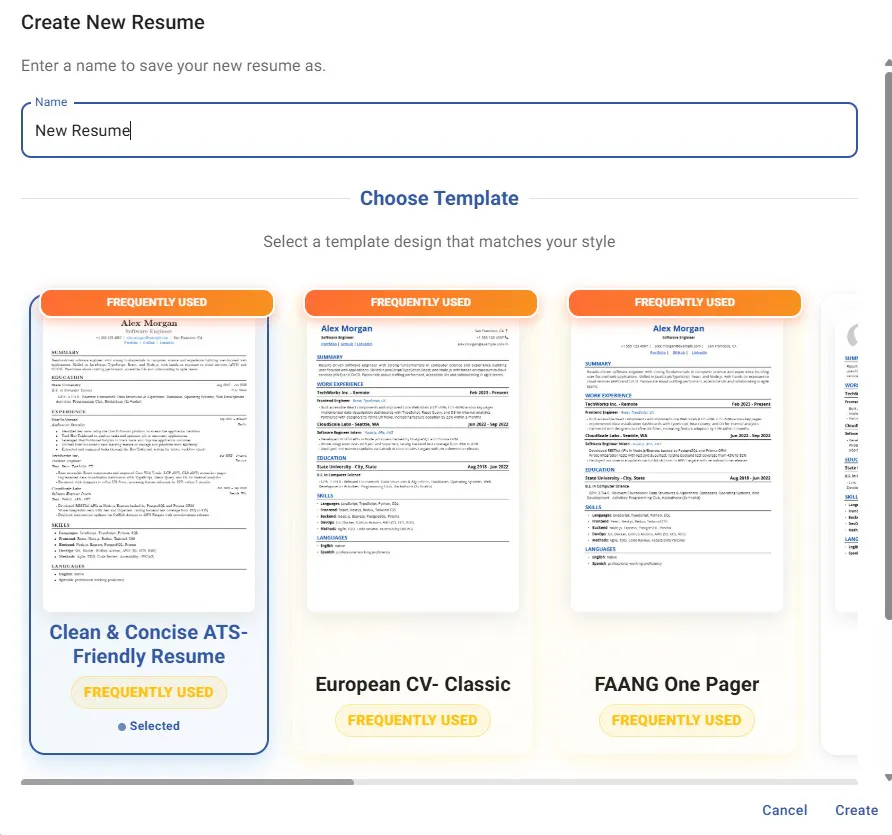Click the FAANG One Pager title

(676, 684)
